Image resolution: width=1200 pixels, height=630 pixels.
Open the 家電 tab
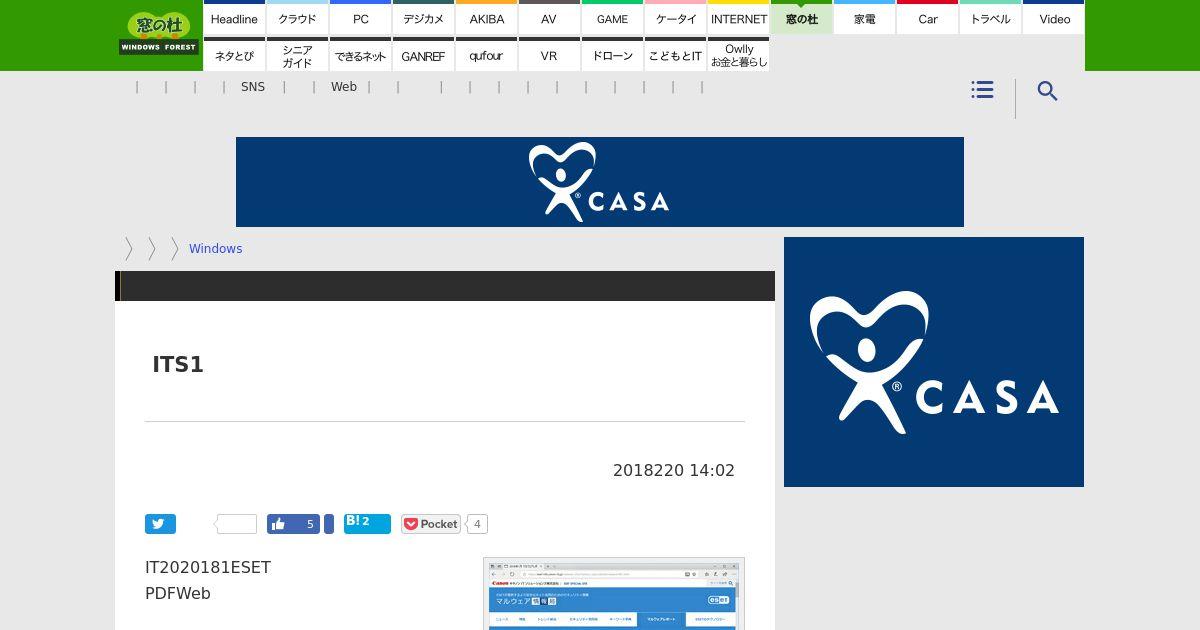click(x=864, y=18)
